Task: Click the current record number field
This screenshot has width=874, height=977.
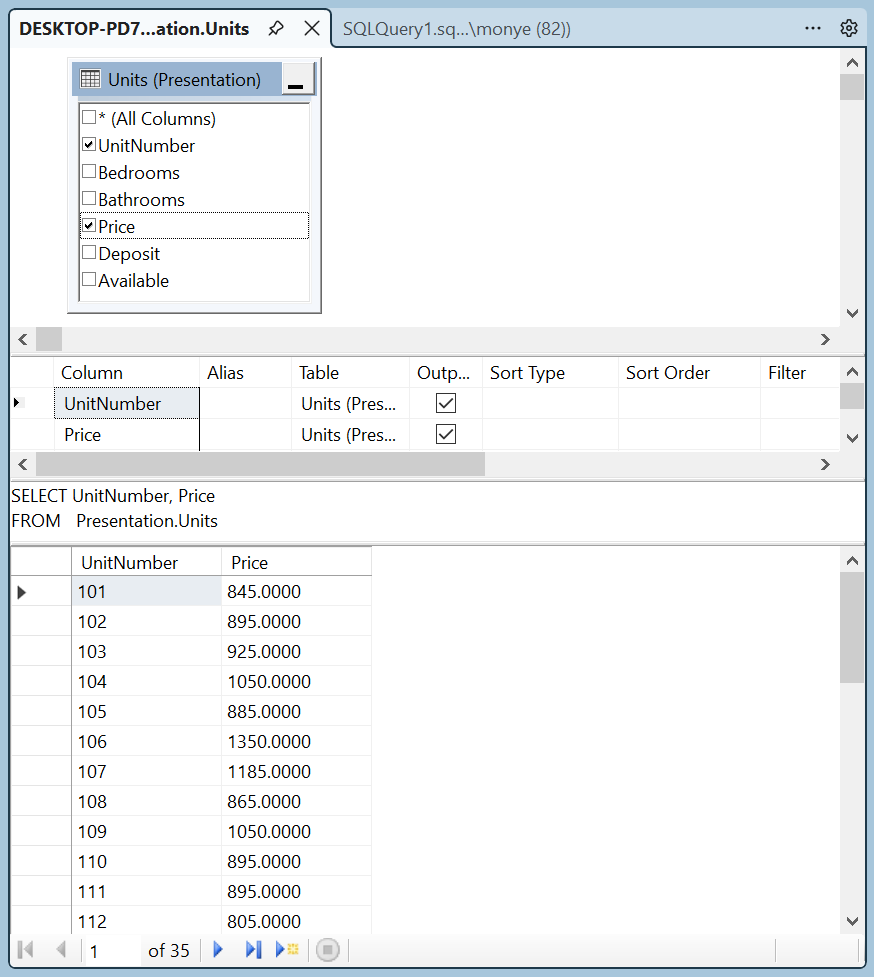Action: 112,950
